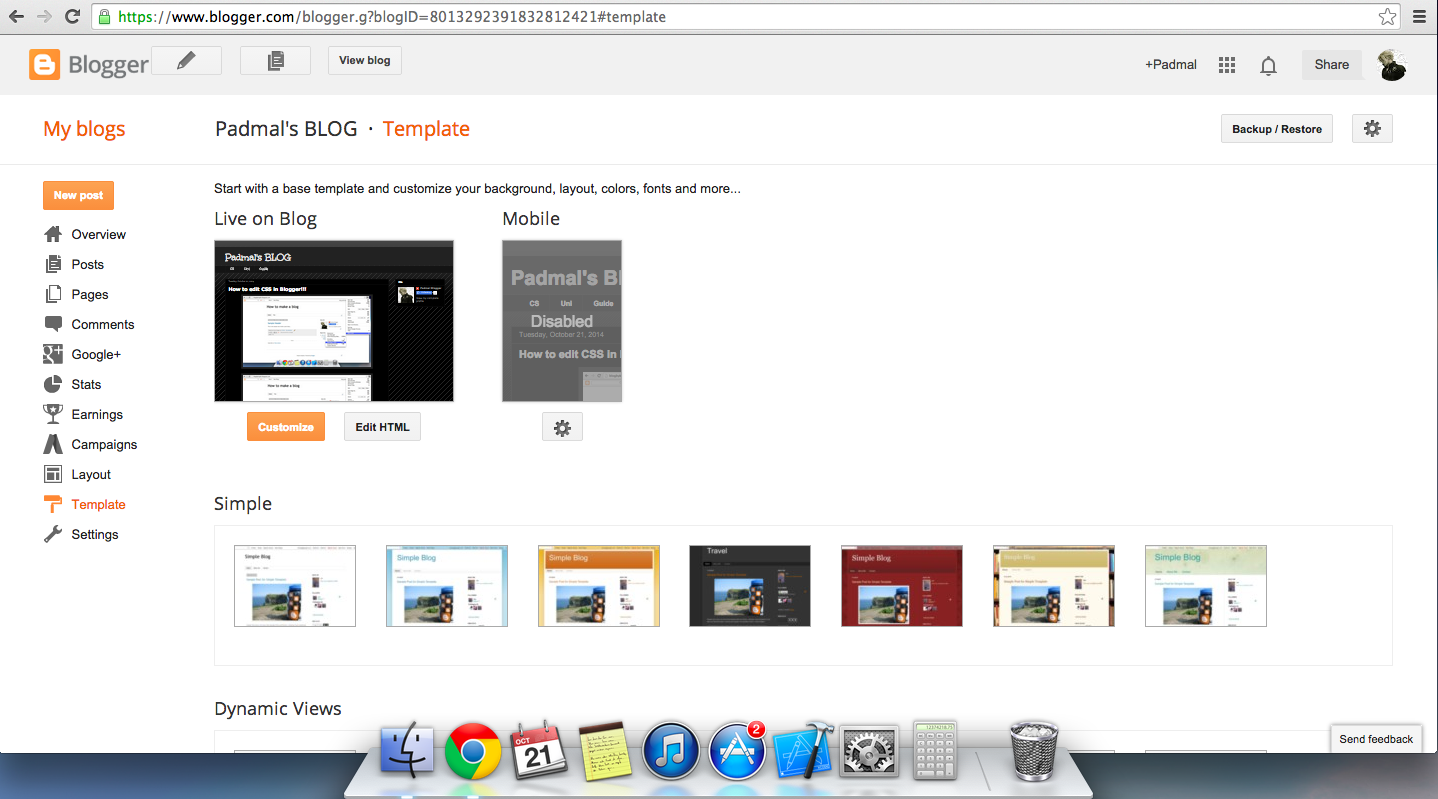Click the settings gear next to Backup / Restore

[x=1372, y=128]
